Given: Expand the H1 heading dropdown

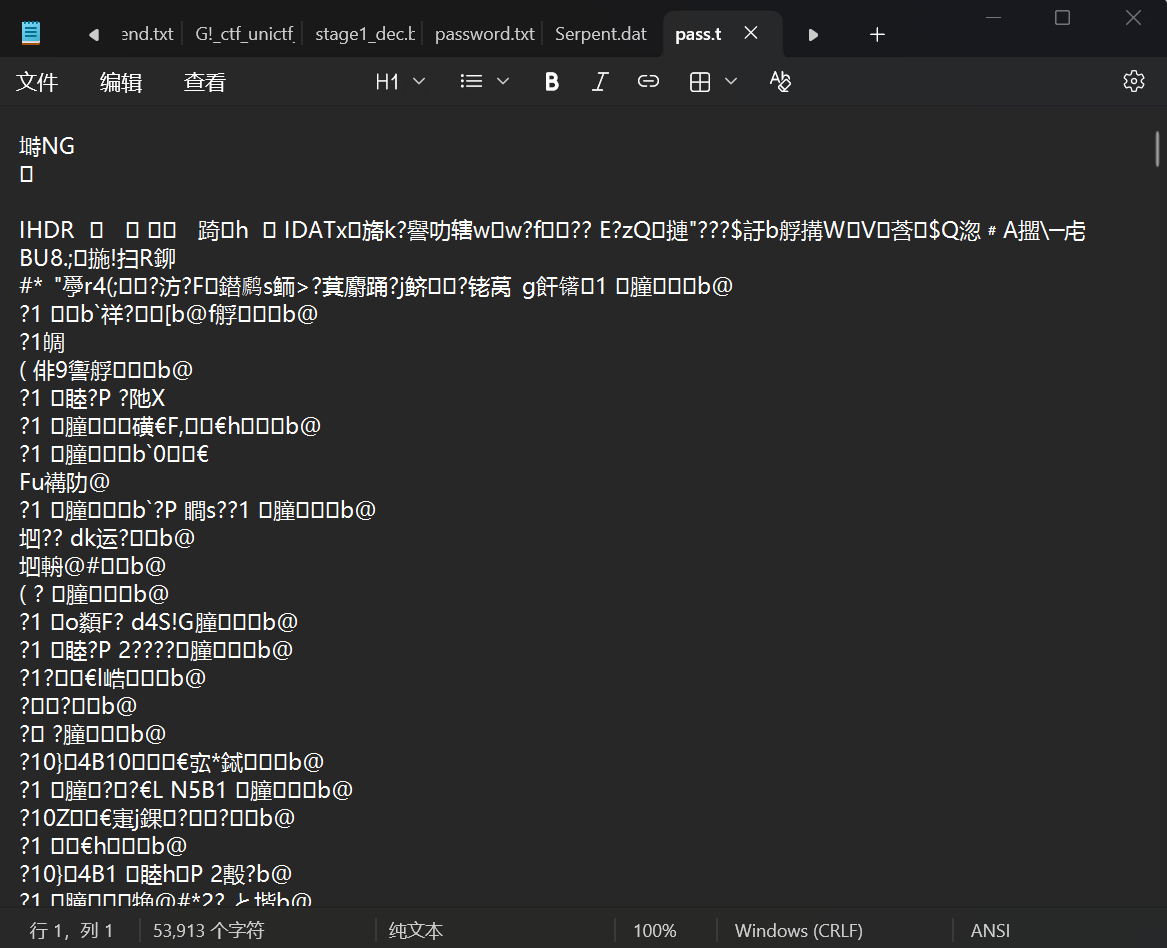Looking at the screenshot, I should point(400,82).
